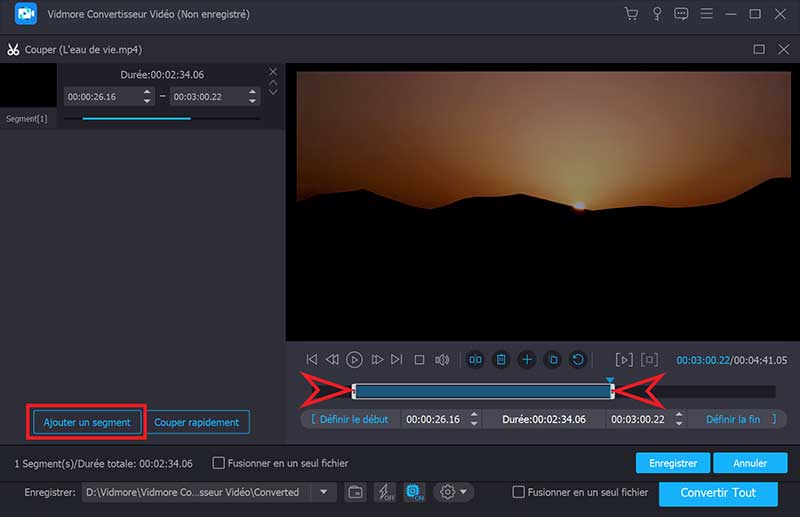Click 'Définir le début' link

coord(354,419)
